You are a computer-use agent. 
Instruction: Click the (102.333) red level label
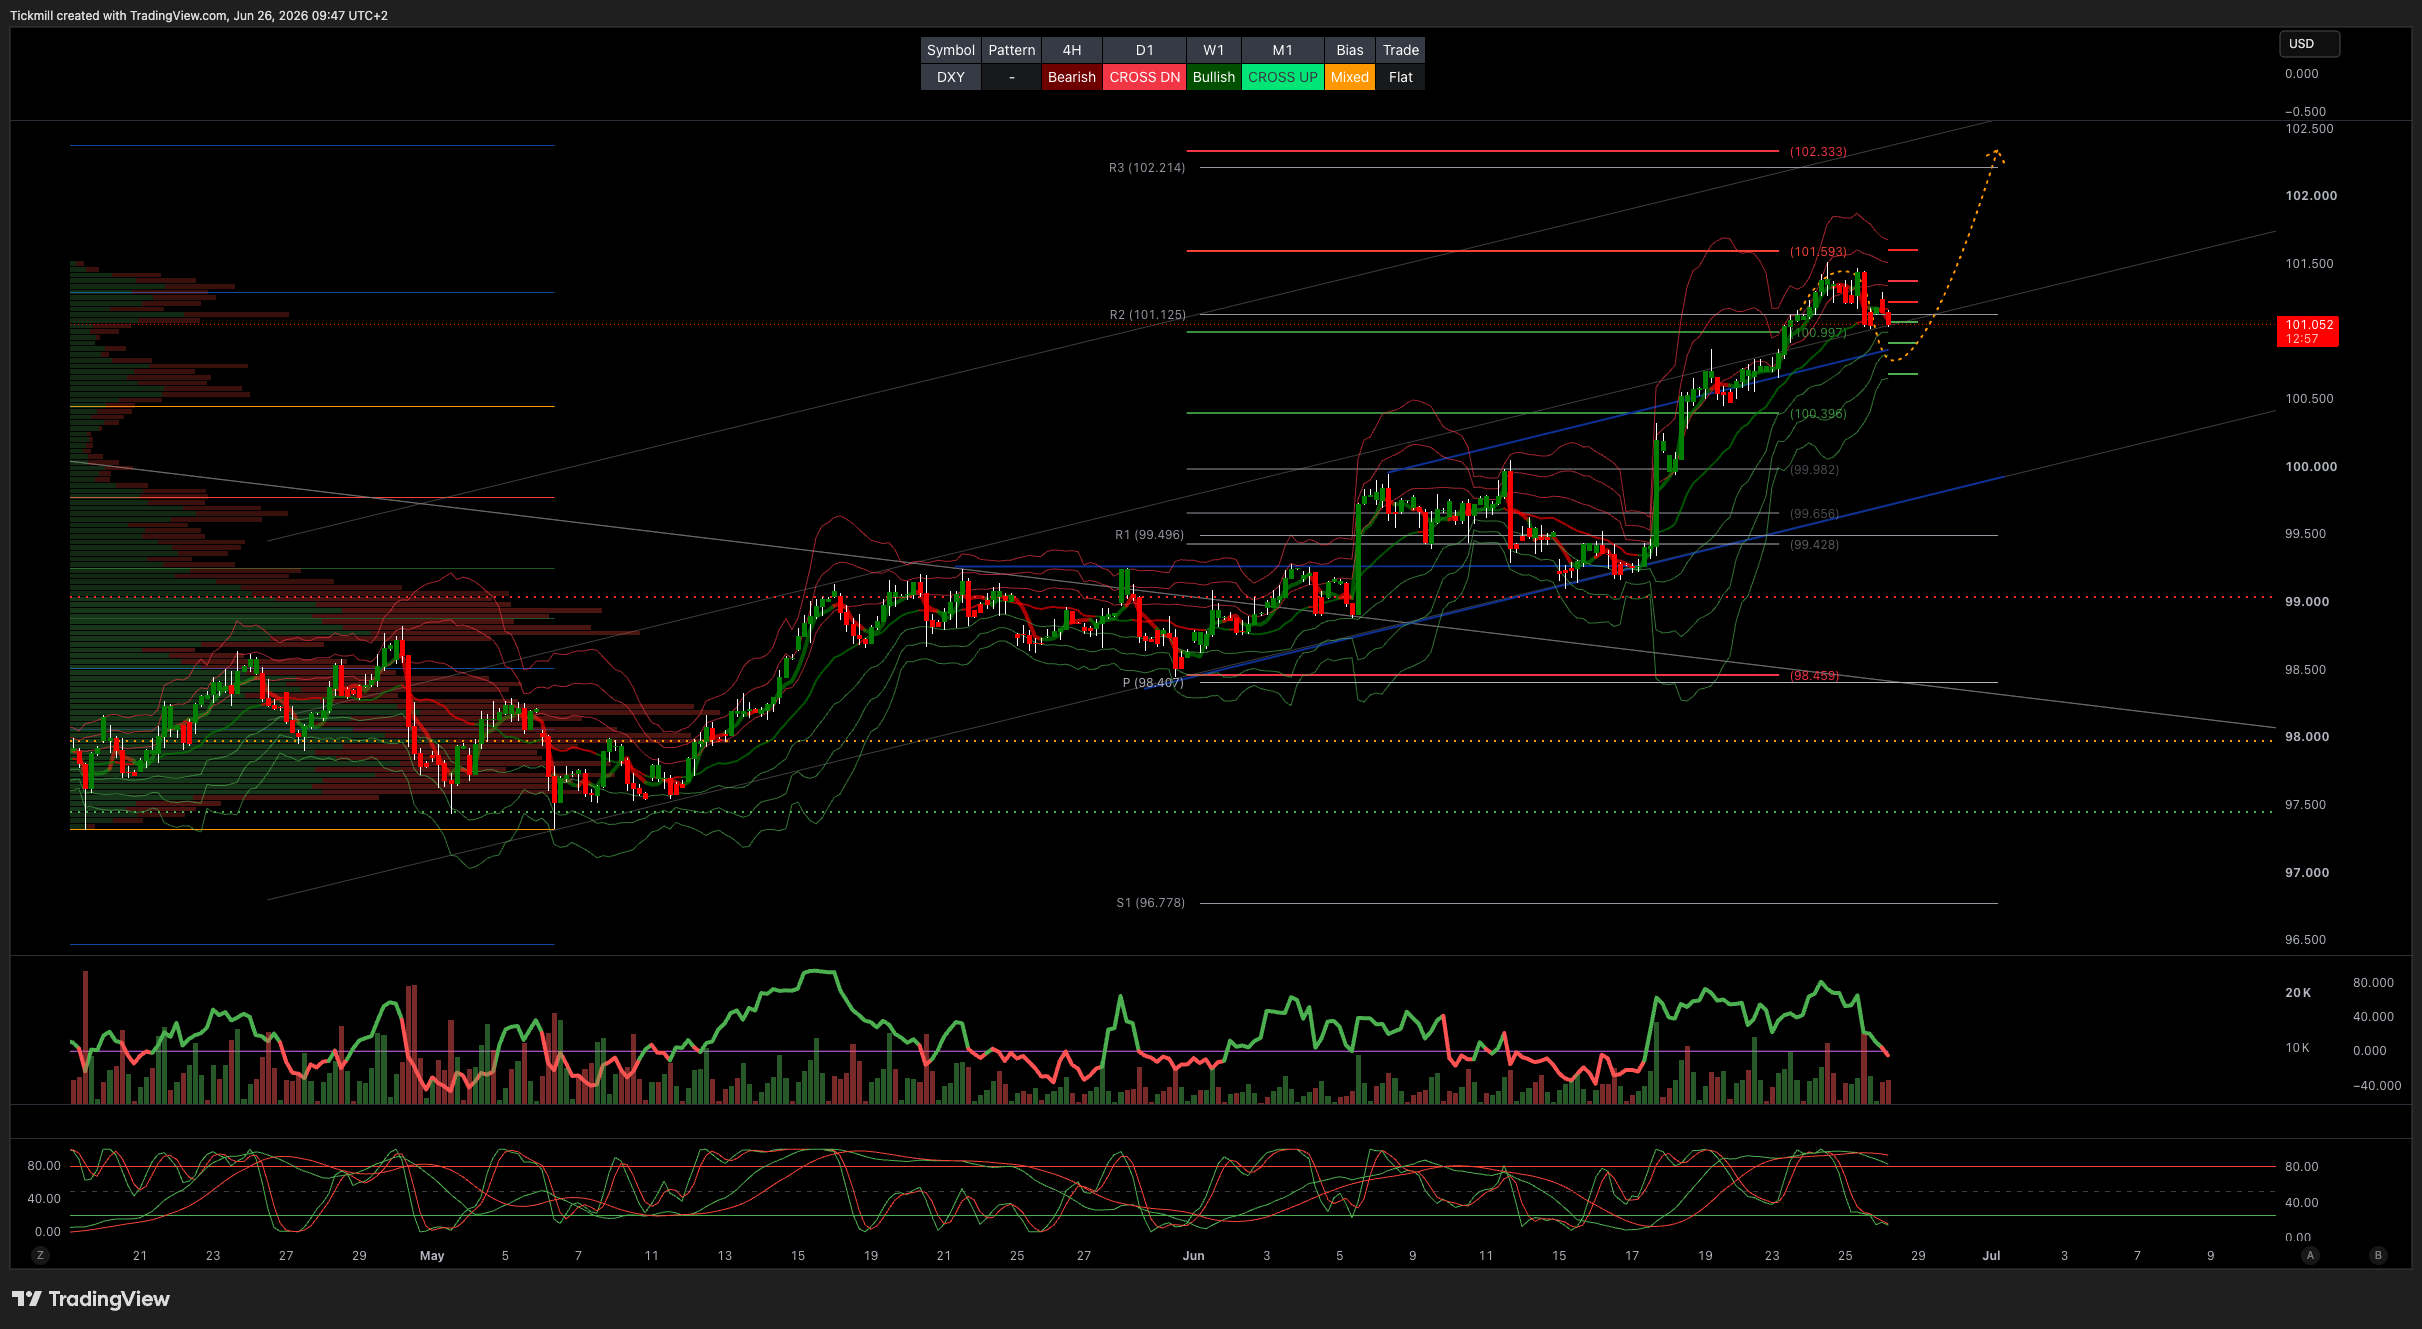click(1818, 152)
